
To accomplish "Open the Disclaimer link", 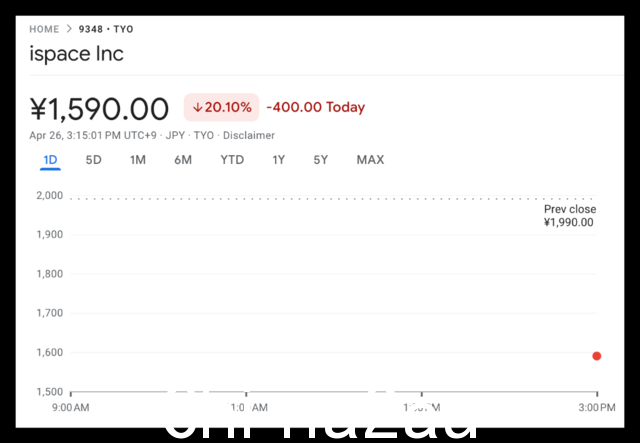I will [249, 135].
